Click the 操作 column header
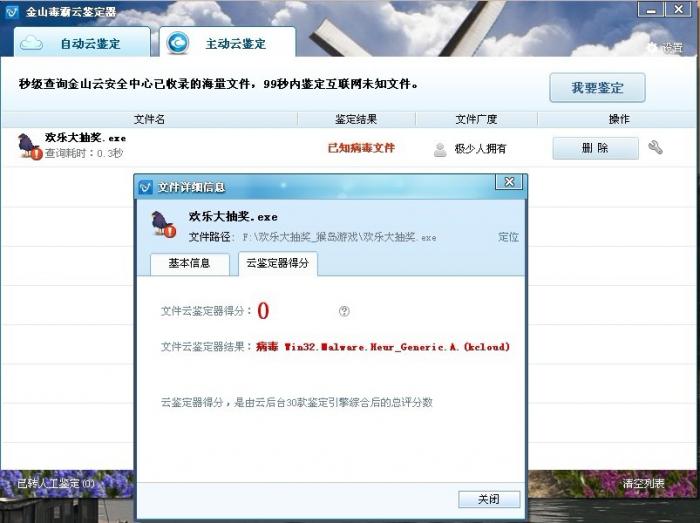 click(x=619, y=119)
